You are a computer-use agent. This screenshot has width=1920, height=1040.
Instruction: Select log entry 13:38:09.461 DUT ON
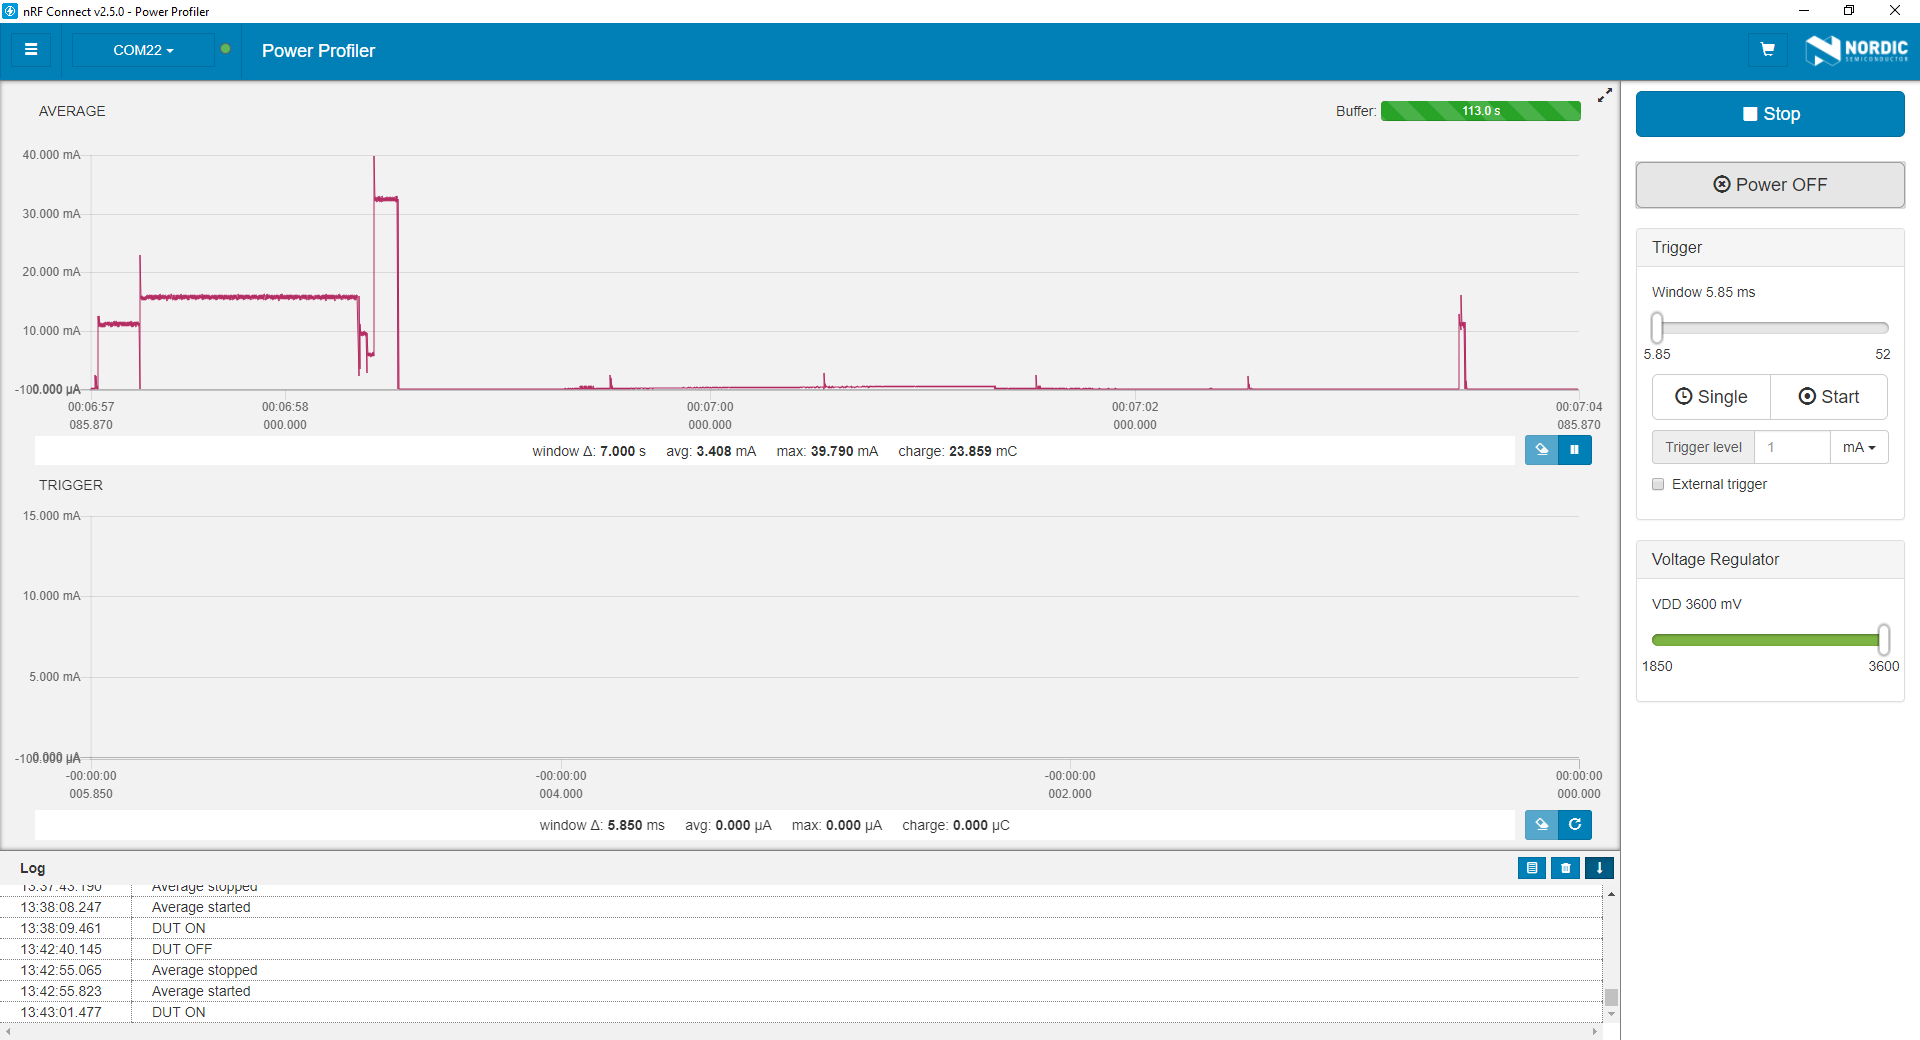(x=801, y=928)
